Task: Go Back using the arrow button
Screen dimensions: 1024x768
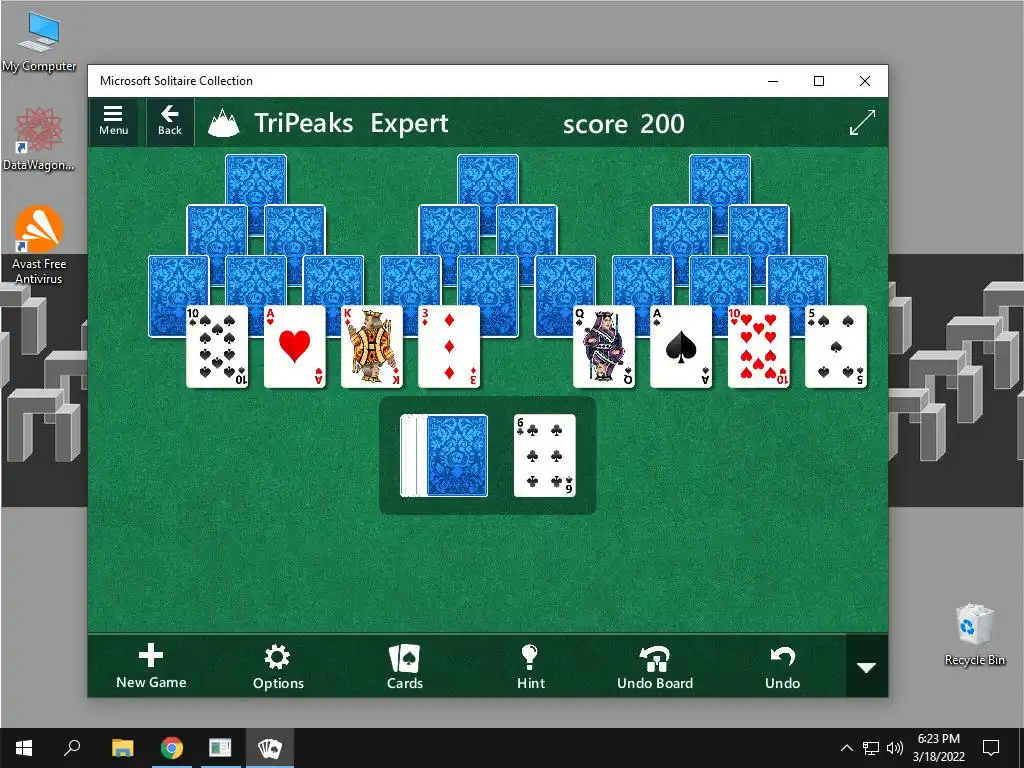Action: pyautogui.click(x=170, y=121)
